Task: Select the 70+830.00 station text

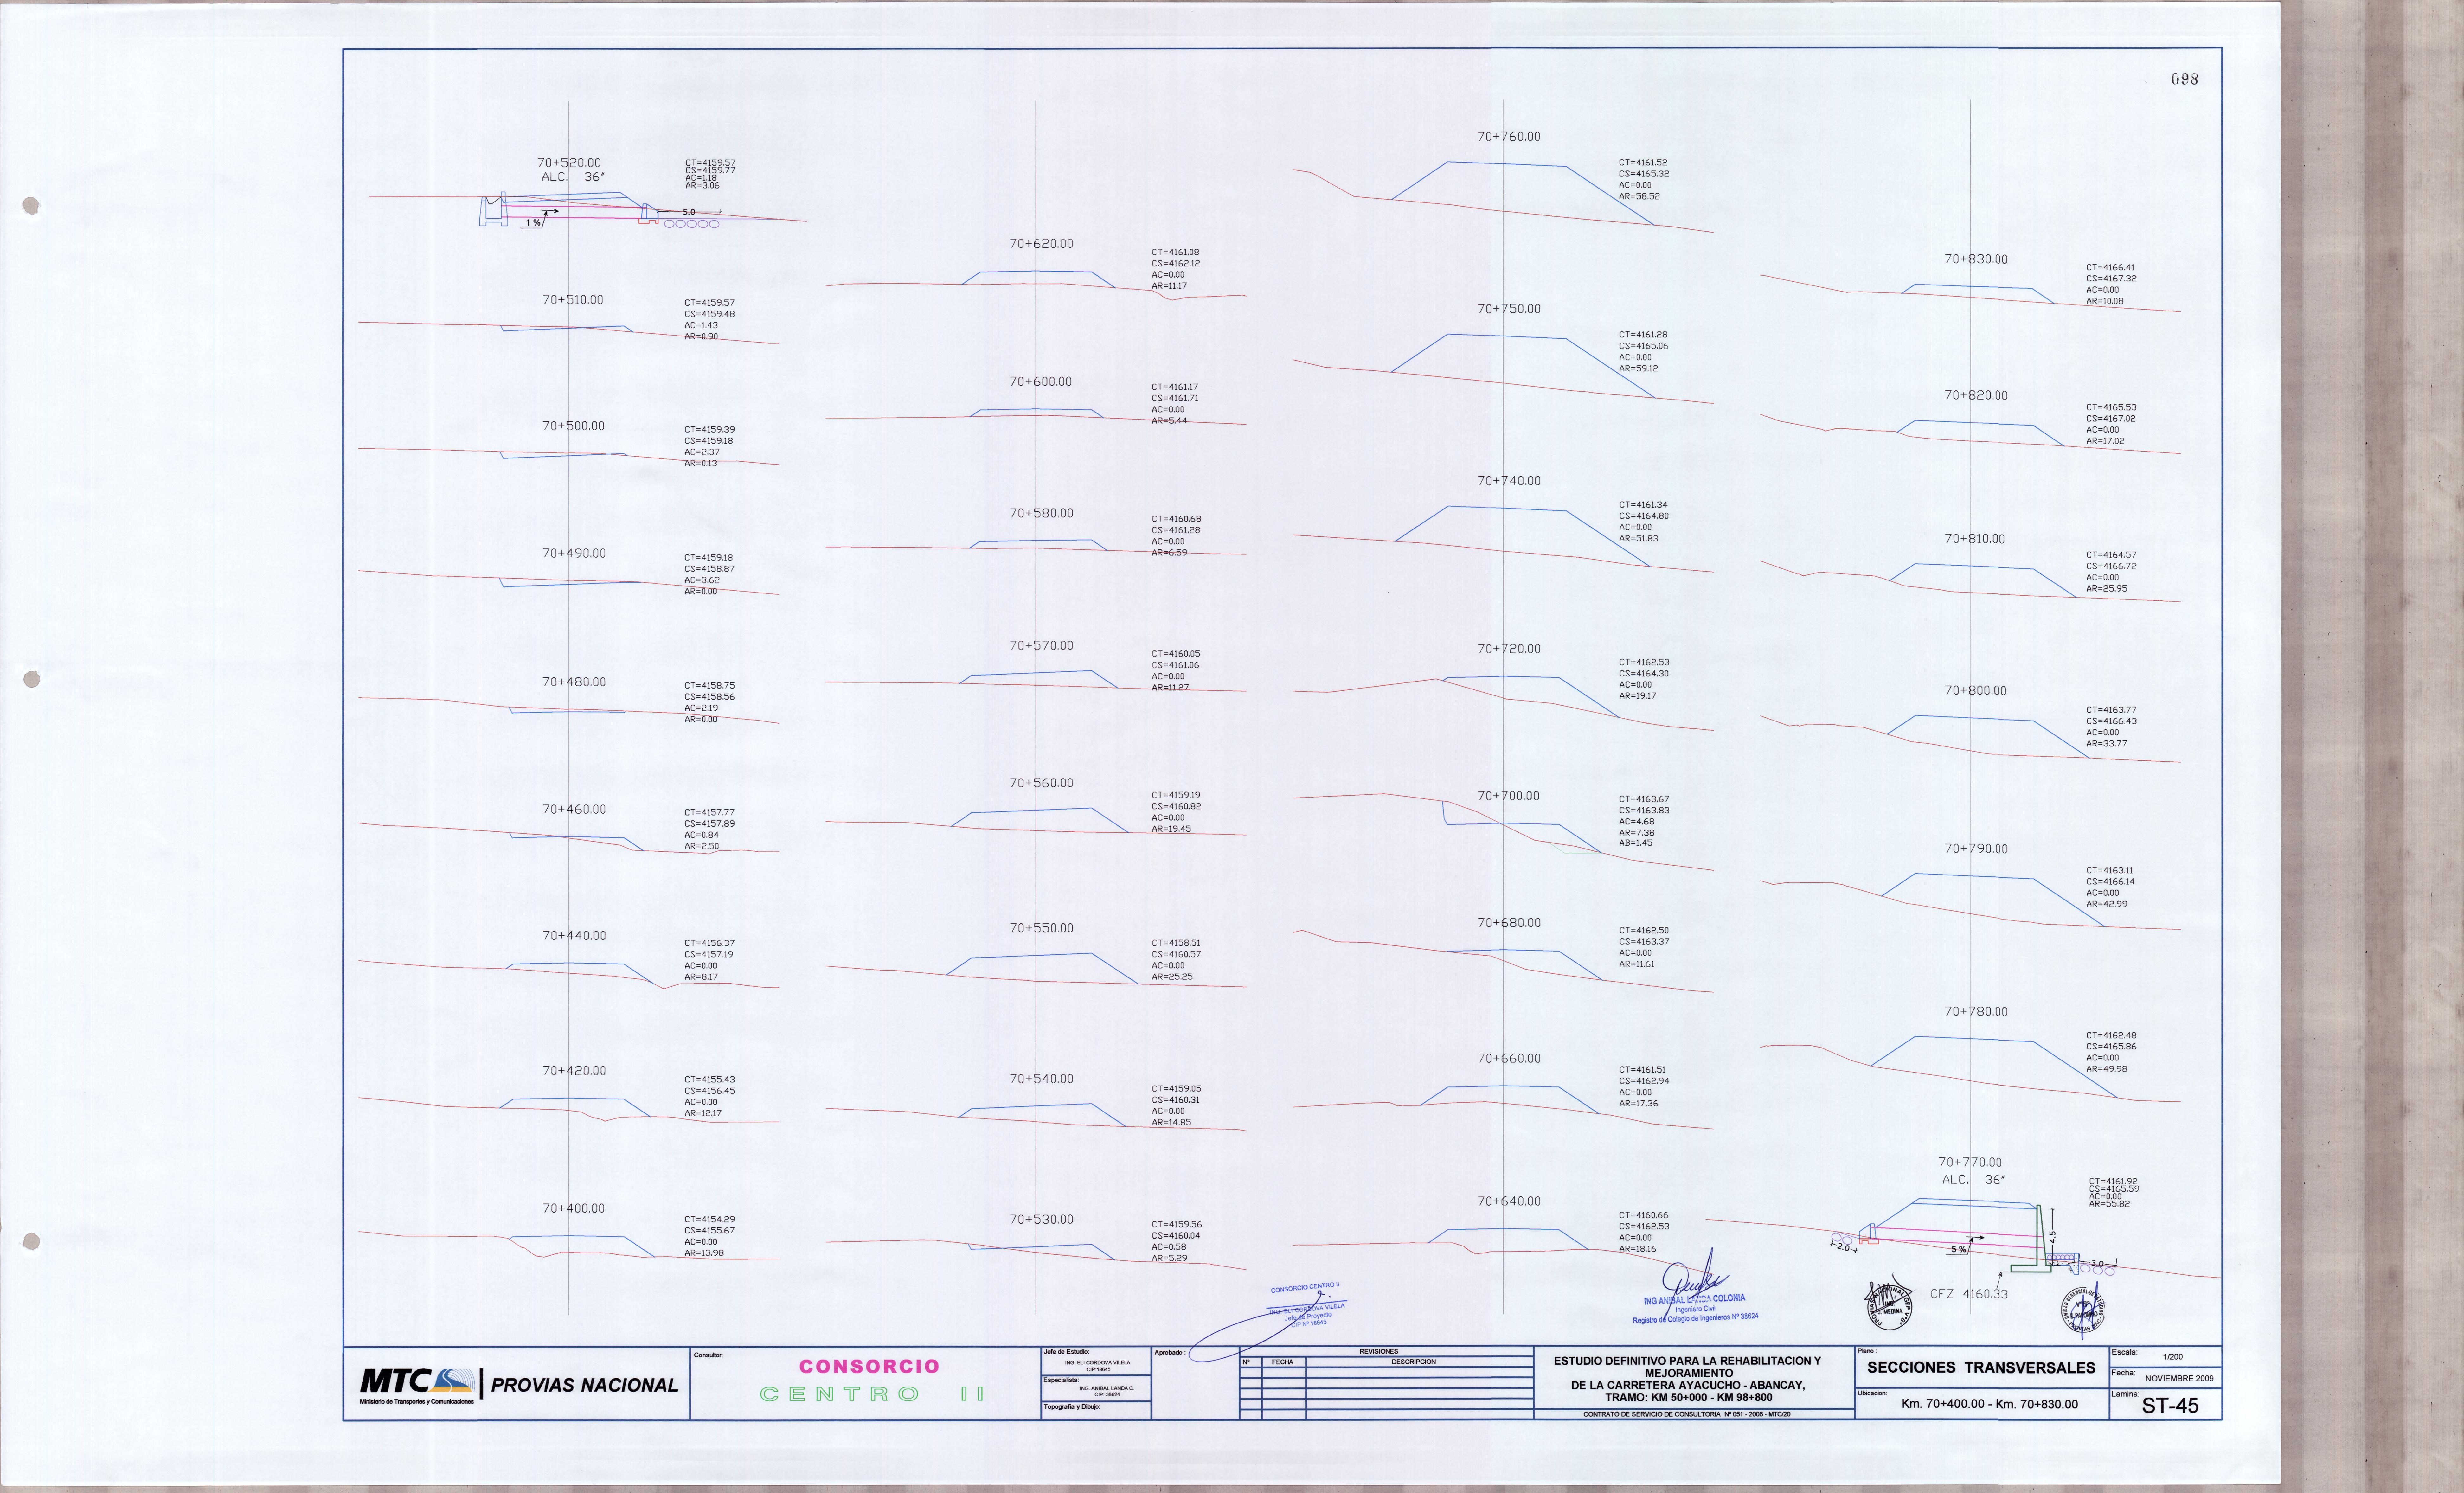Action: pos(1976,259)
